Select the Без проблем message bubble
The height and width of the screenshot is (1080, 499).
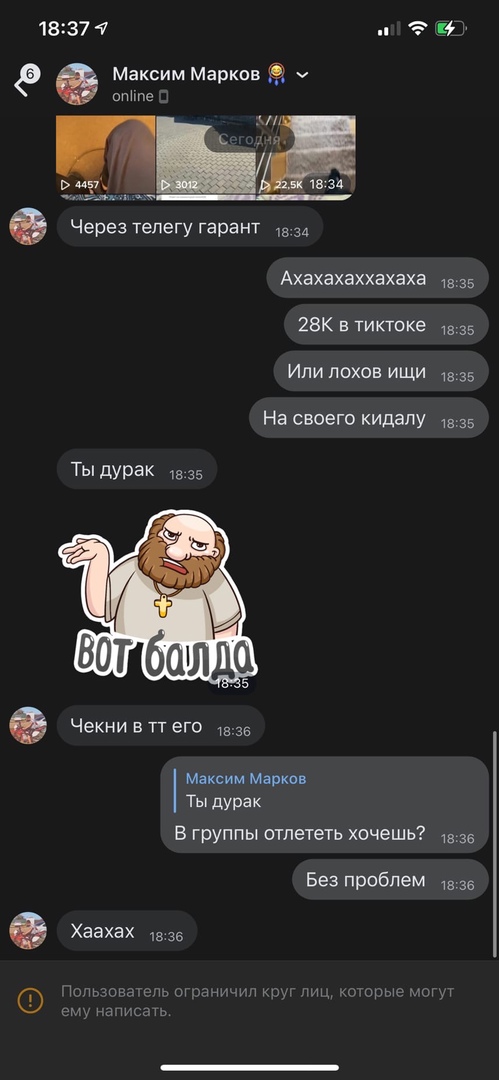pos(391,879)
